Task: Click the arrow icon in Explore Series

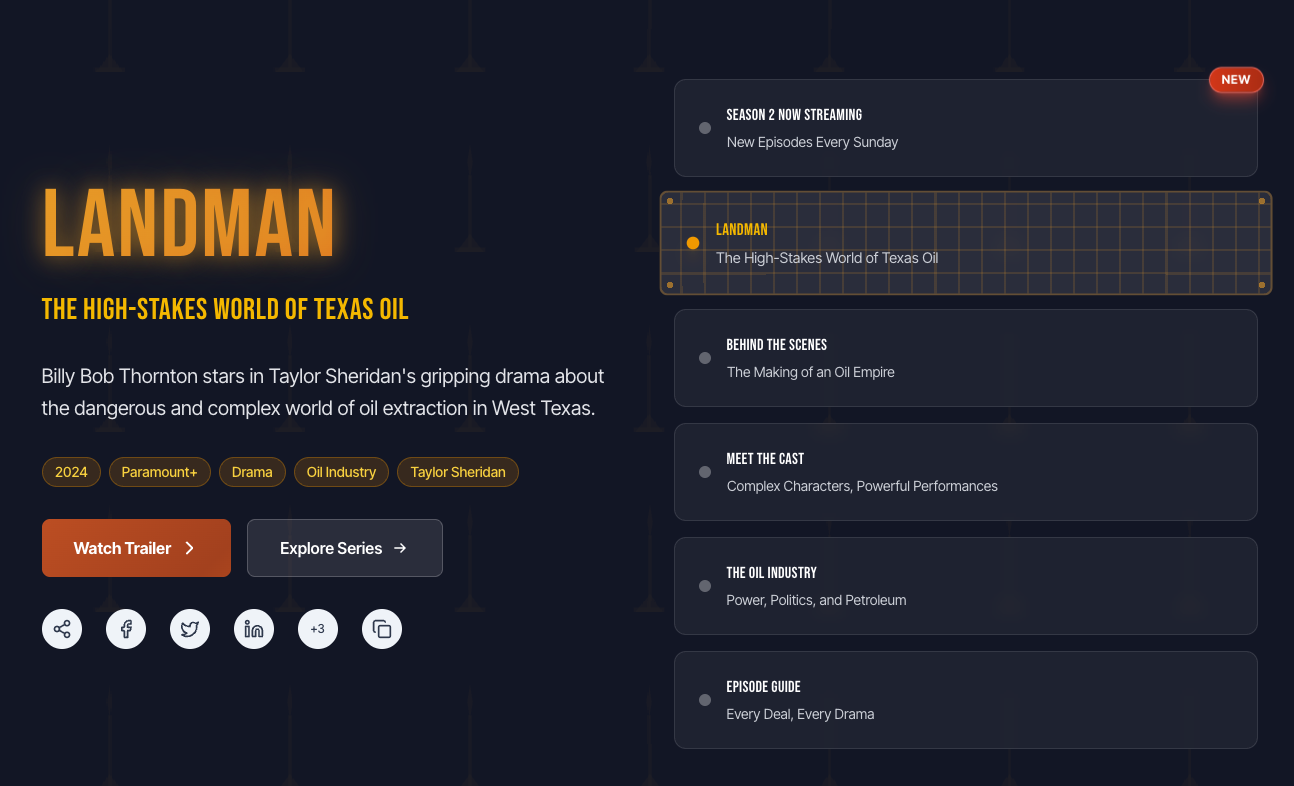Action: click(x=400, y=548)
